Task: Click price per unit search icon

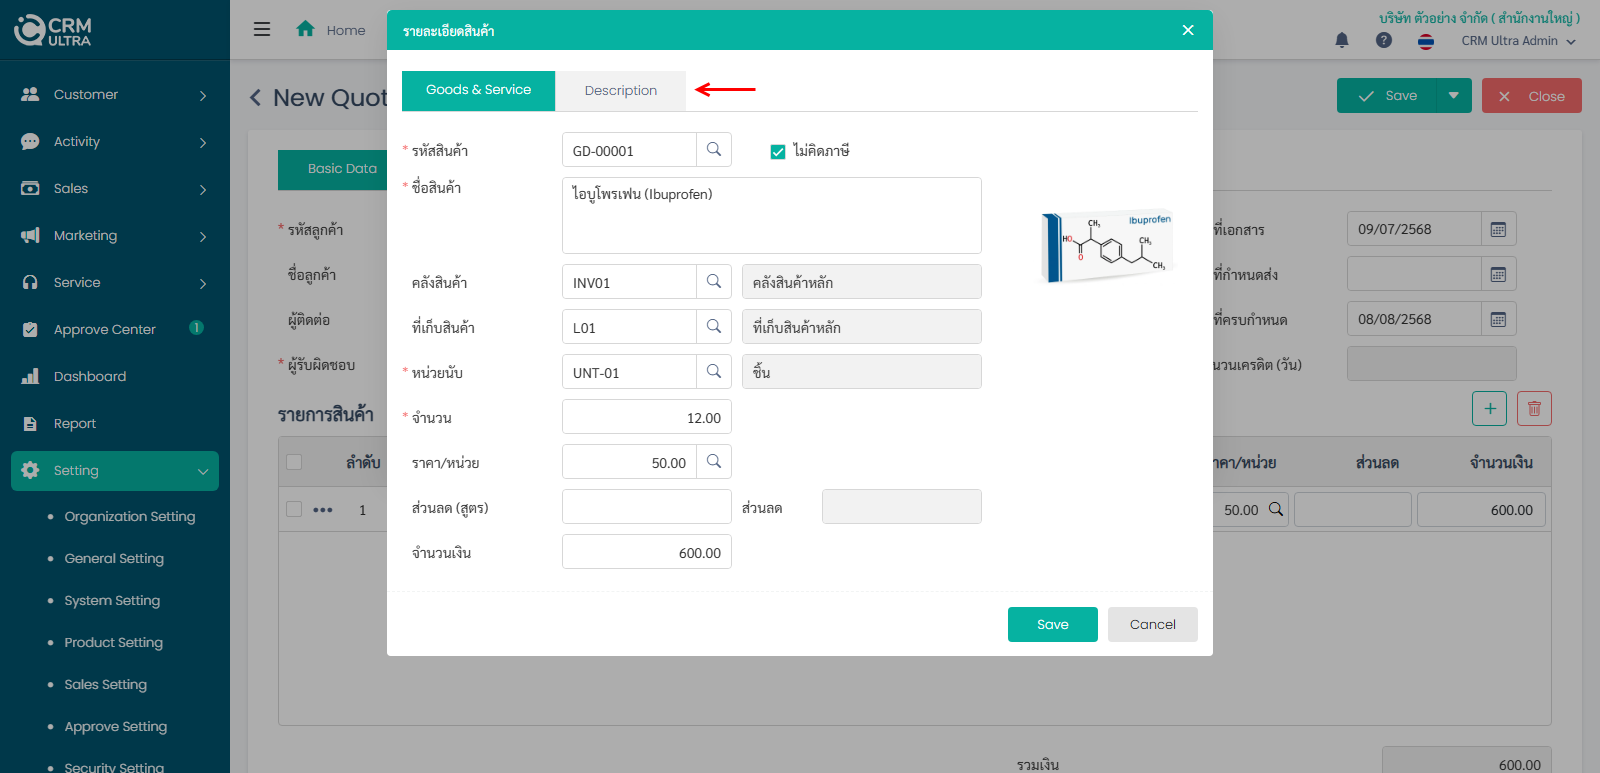Action: tap(714, 462)
